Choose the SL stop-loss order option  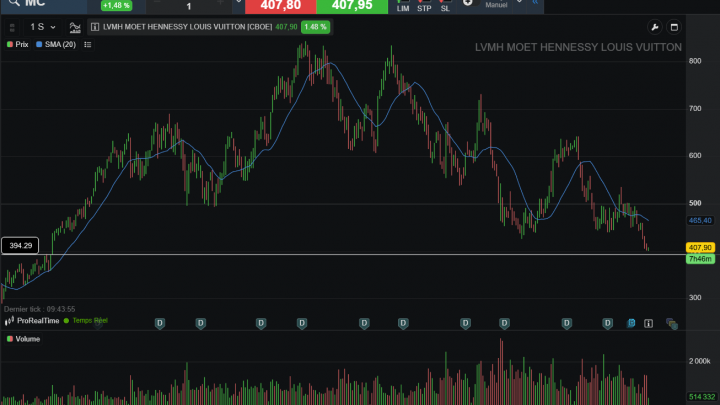(445, 6)
